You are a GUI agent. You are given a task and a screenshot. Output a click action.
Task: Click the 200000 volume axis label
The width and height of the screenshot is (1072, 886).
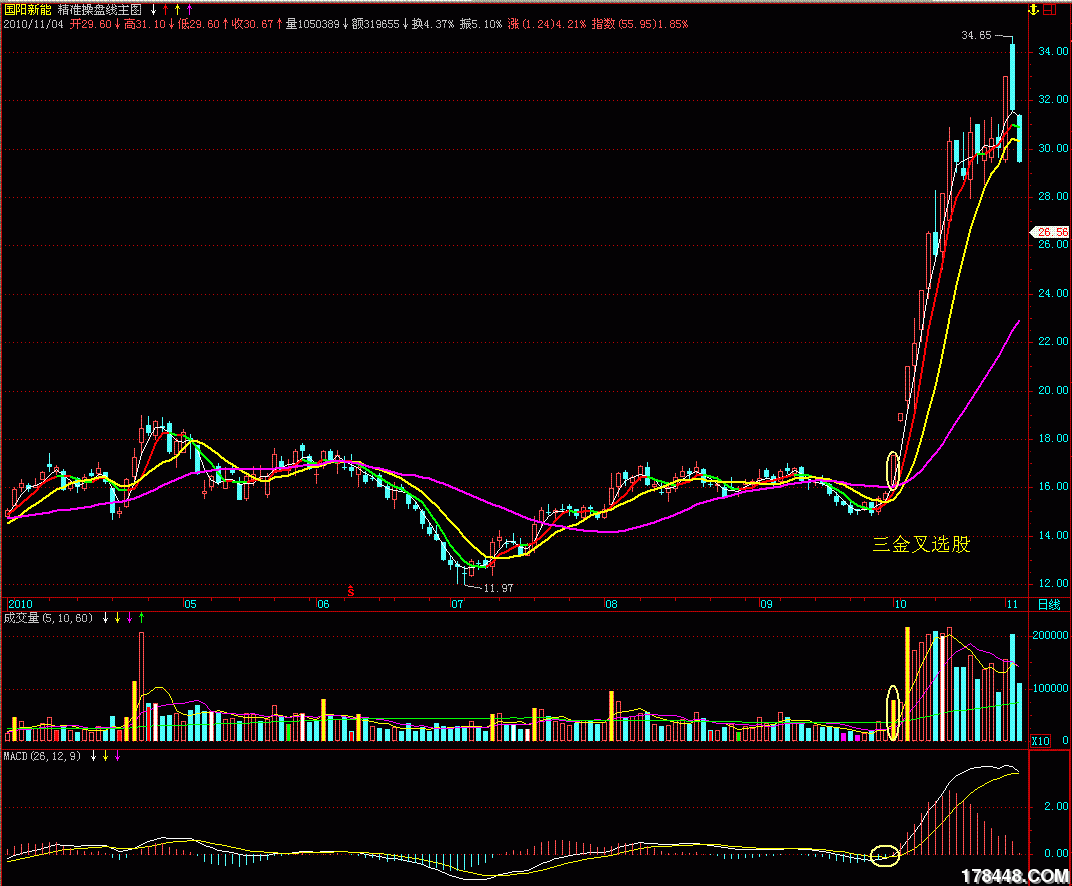tap(1050, 636)
